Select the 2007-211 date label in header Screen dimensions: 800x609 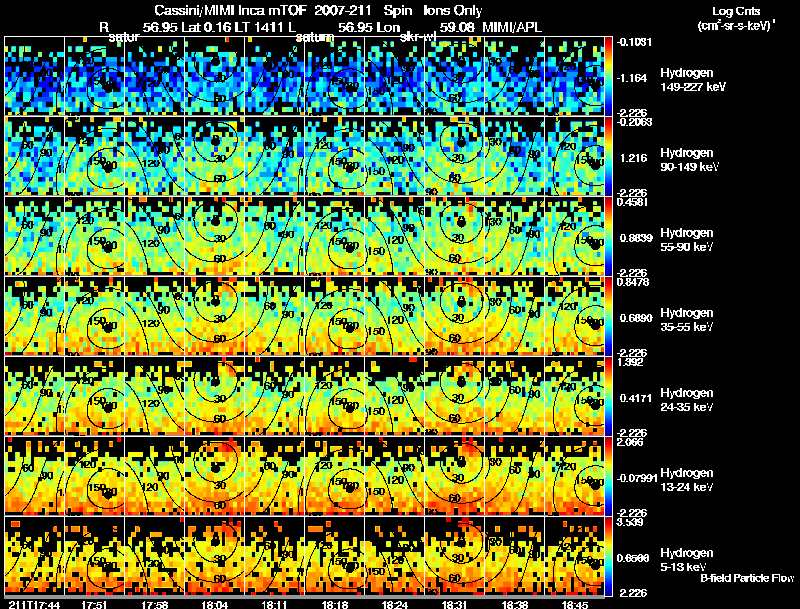(343, 11)
